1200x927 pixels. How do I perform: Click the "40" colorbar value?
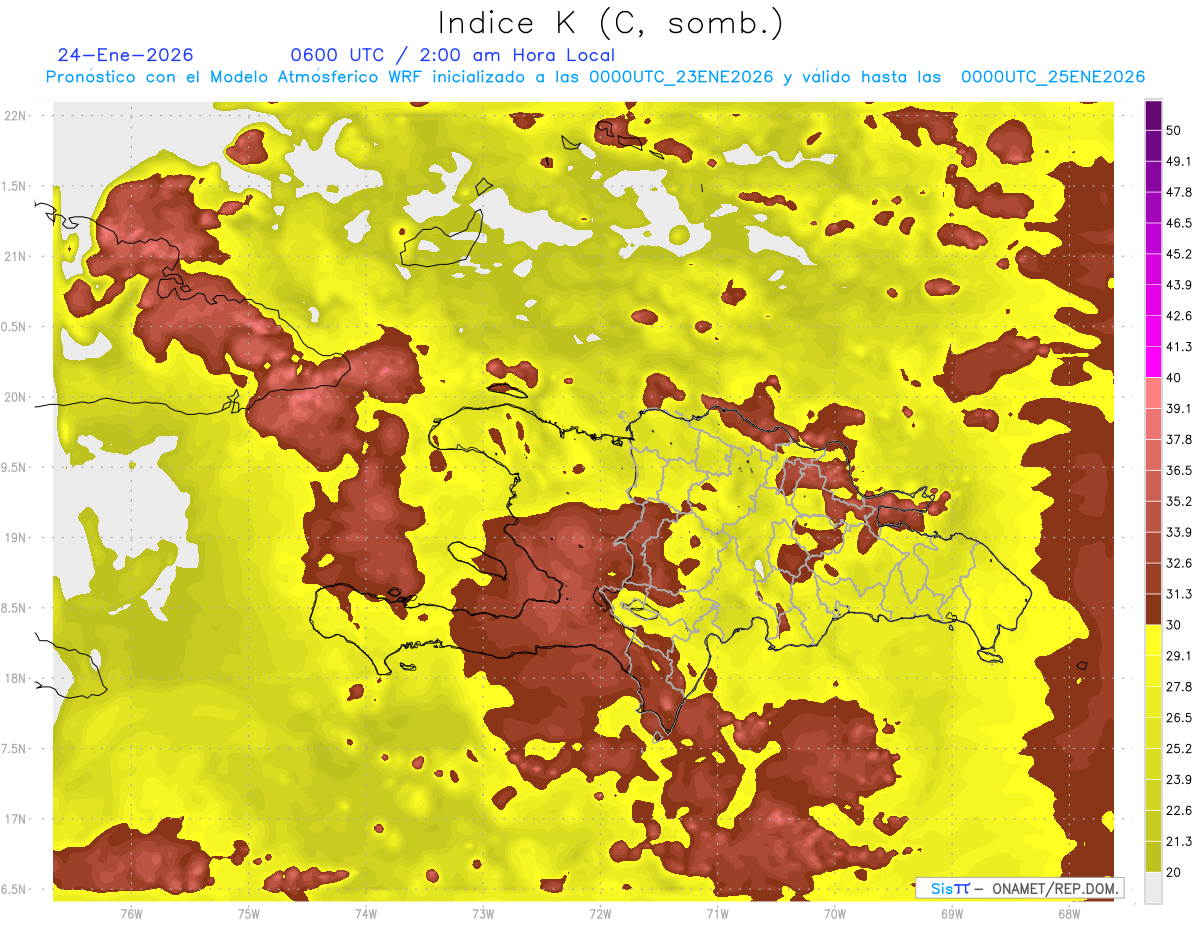1174,378
